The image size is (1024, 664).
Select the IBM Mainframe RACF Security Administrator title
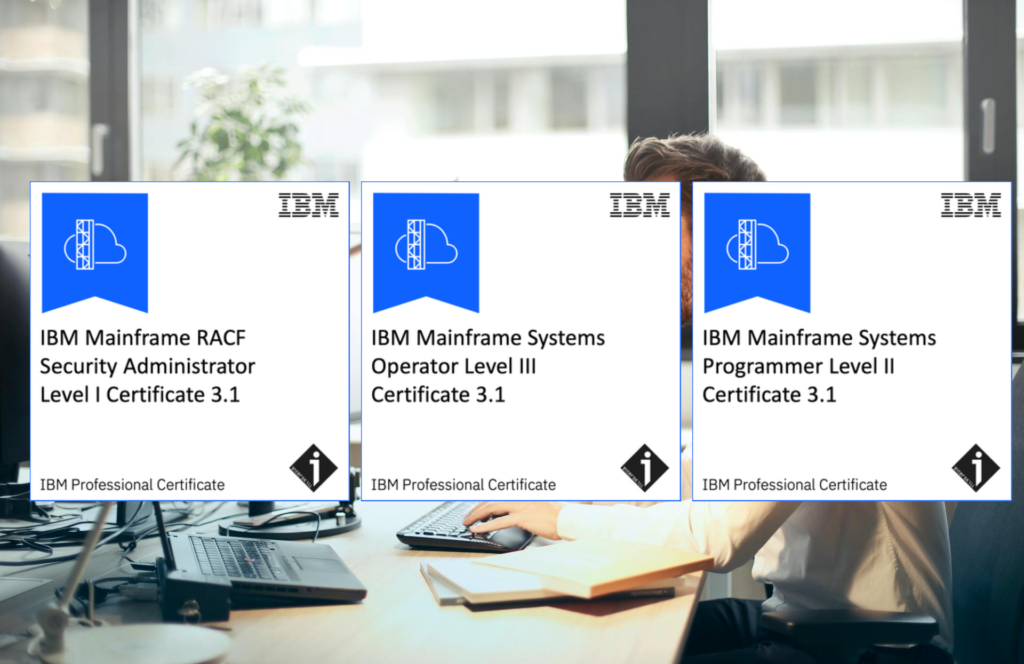click(148, 366)
